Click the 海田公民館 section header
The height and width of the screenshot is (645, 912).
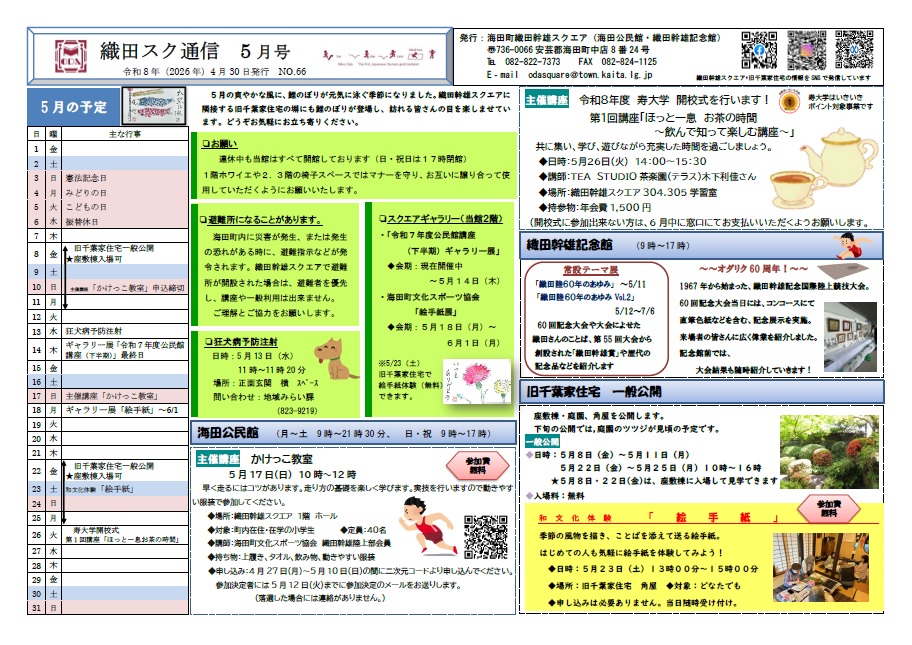point(353,433)
